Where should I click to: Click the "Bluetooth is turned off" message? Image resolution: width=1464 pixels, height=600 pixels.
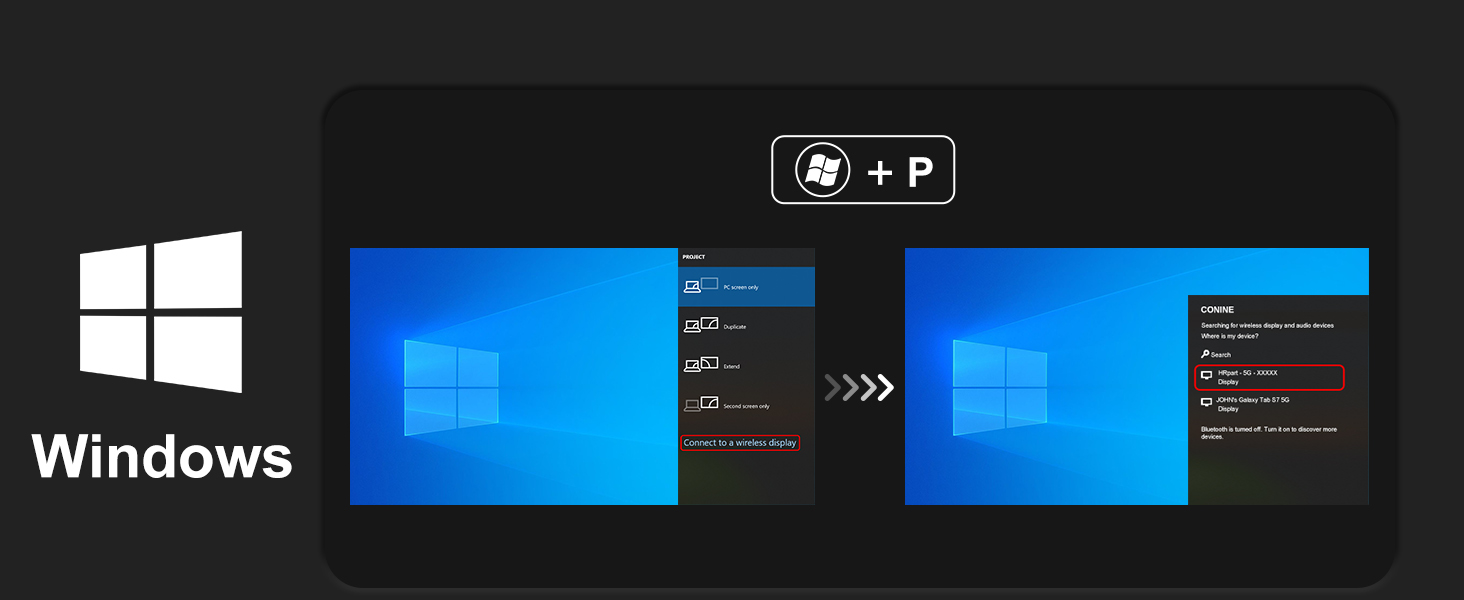pos(1268,433)
